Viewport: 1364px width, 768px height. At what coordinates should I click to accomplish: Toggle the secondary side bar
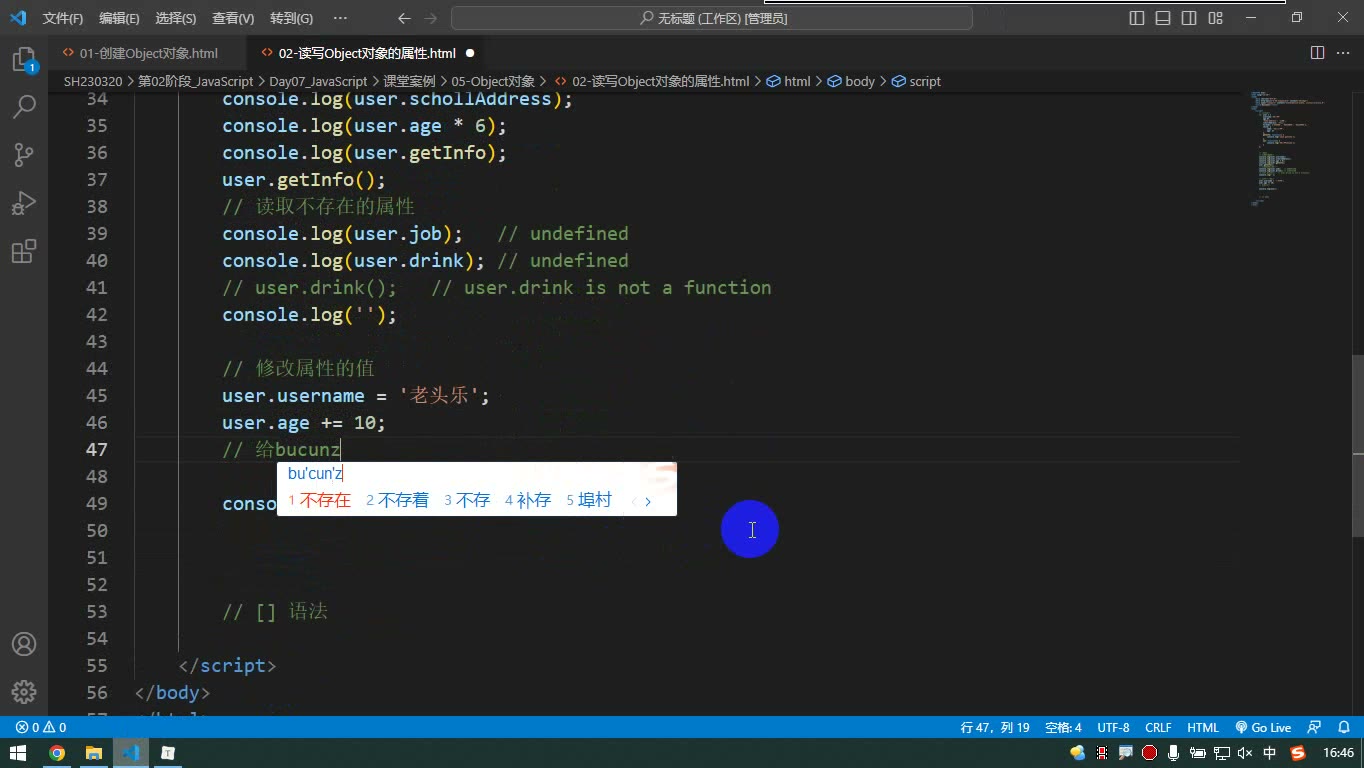coord(1189,18)
